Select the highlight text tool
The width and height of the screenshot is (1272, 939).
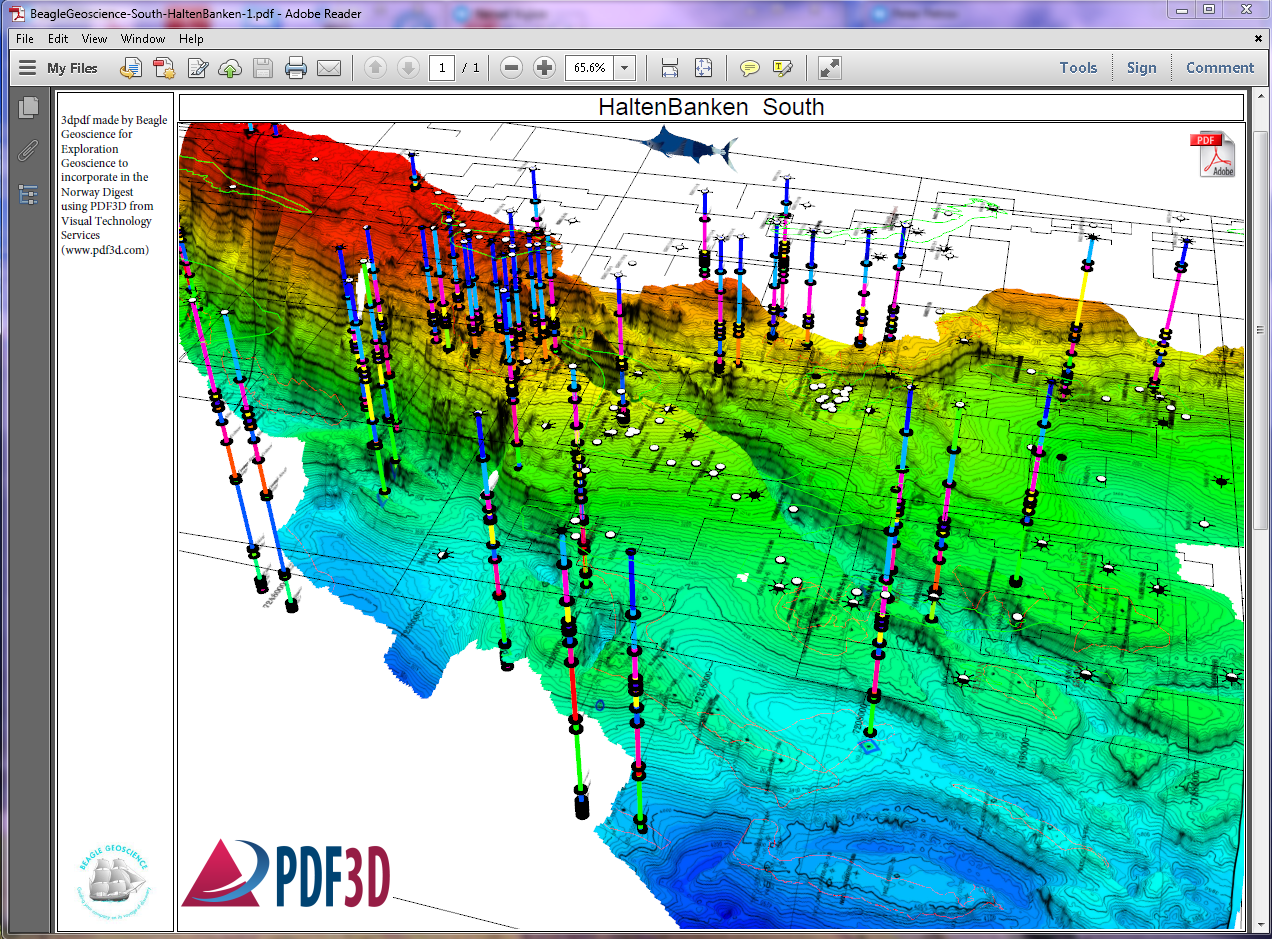(x=782, y=68)
